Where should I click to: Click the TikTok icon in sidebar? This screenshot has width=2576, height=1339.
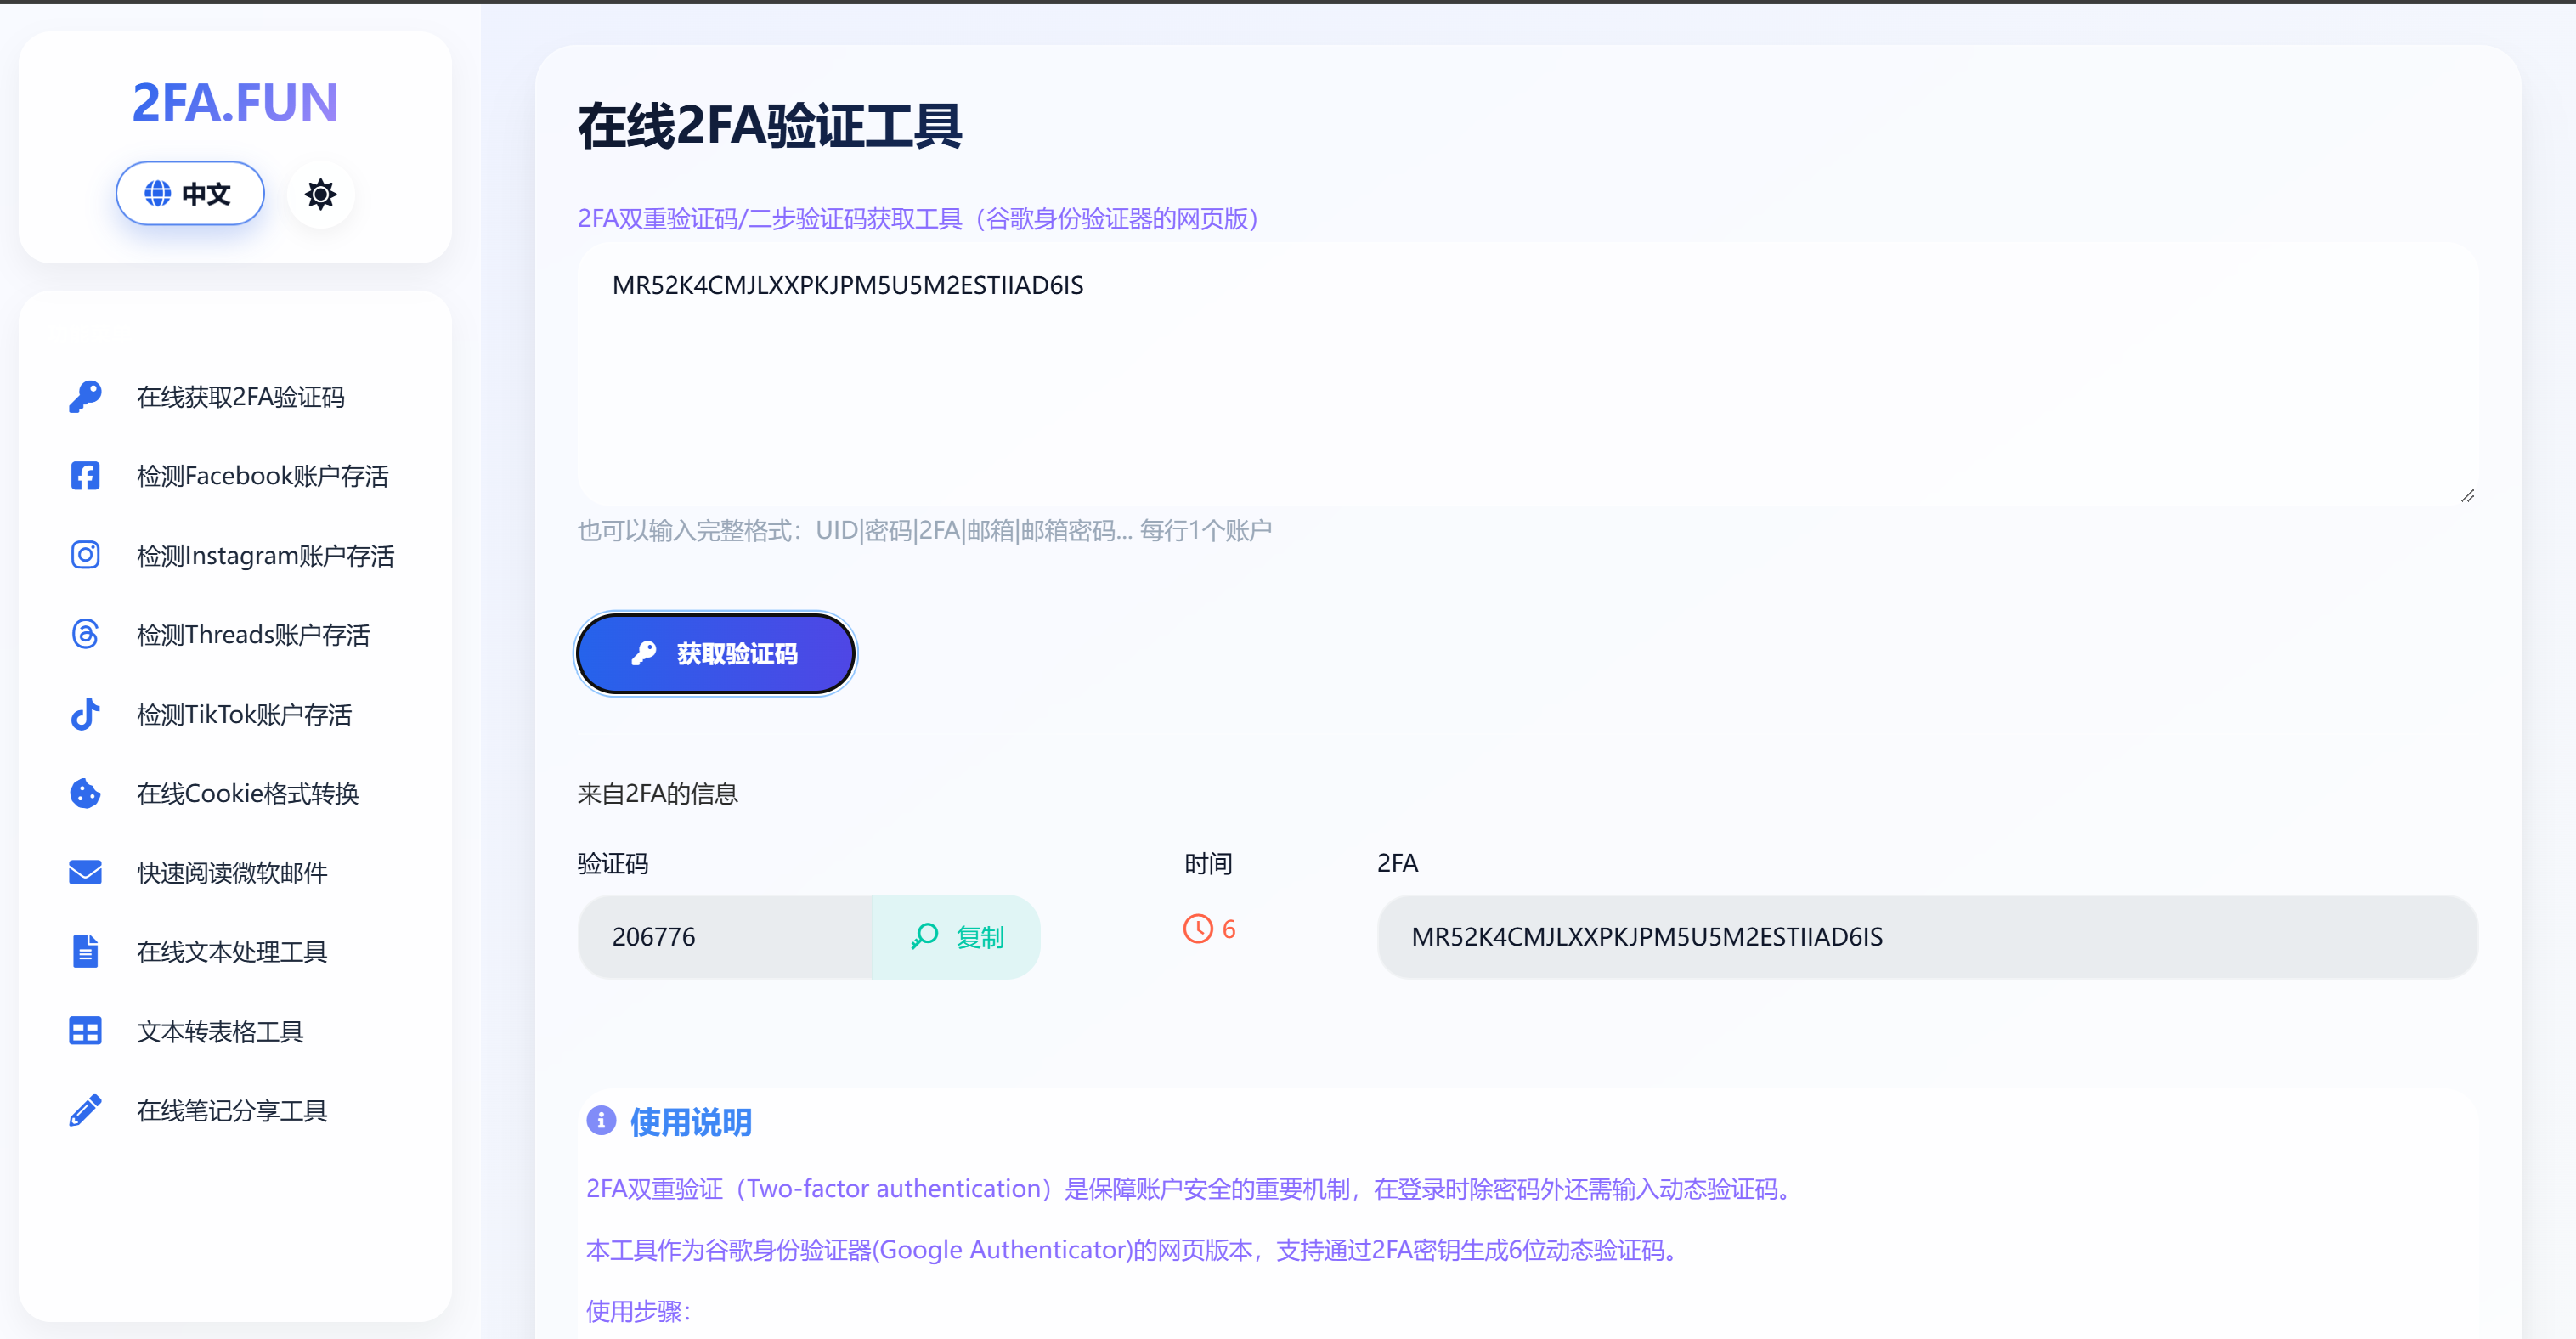pos(85,714)
